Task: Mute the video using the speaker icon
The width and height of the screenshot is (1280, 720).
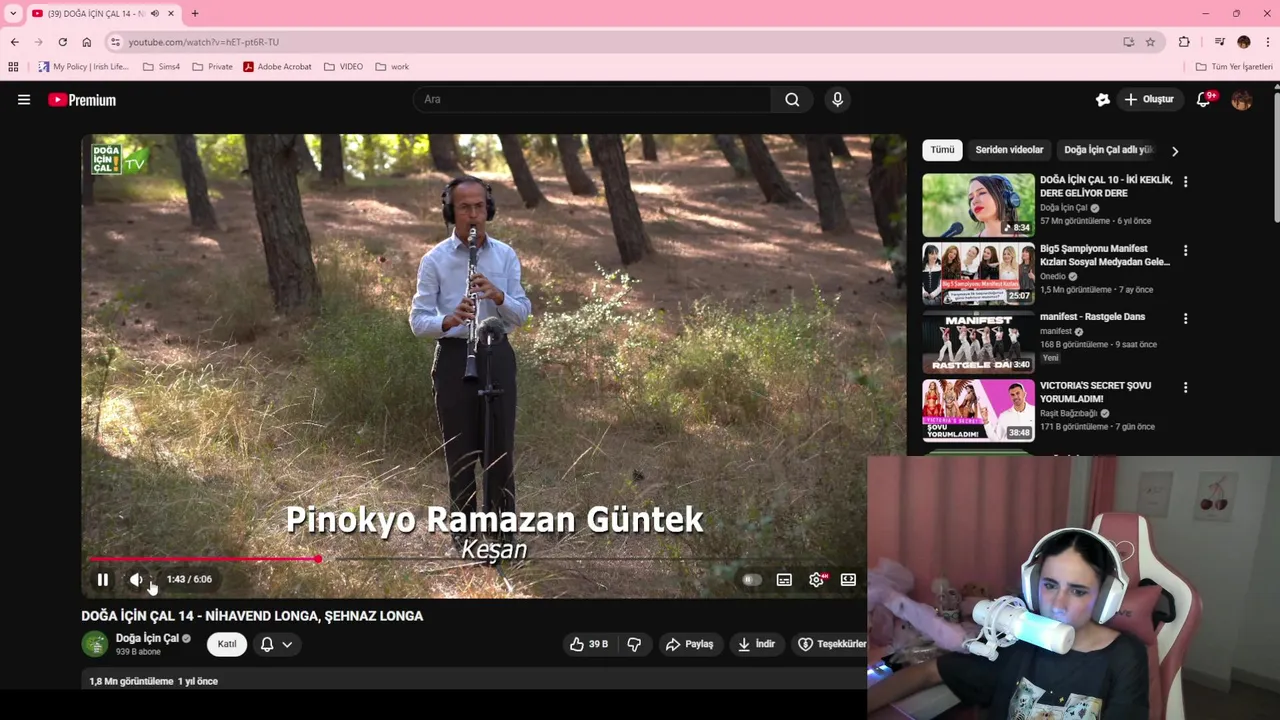Action: click(x=136, y=580)
